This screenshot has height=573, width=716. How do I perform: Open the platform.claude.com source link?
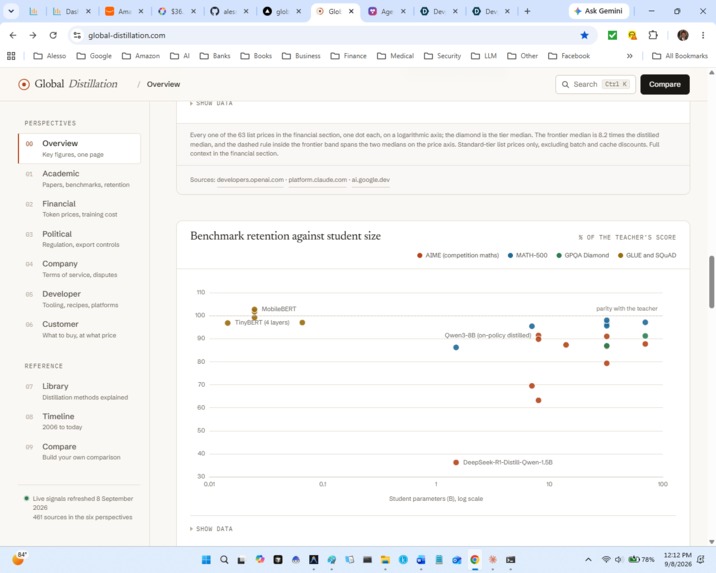[318, 180]
